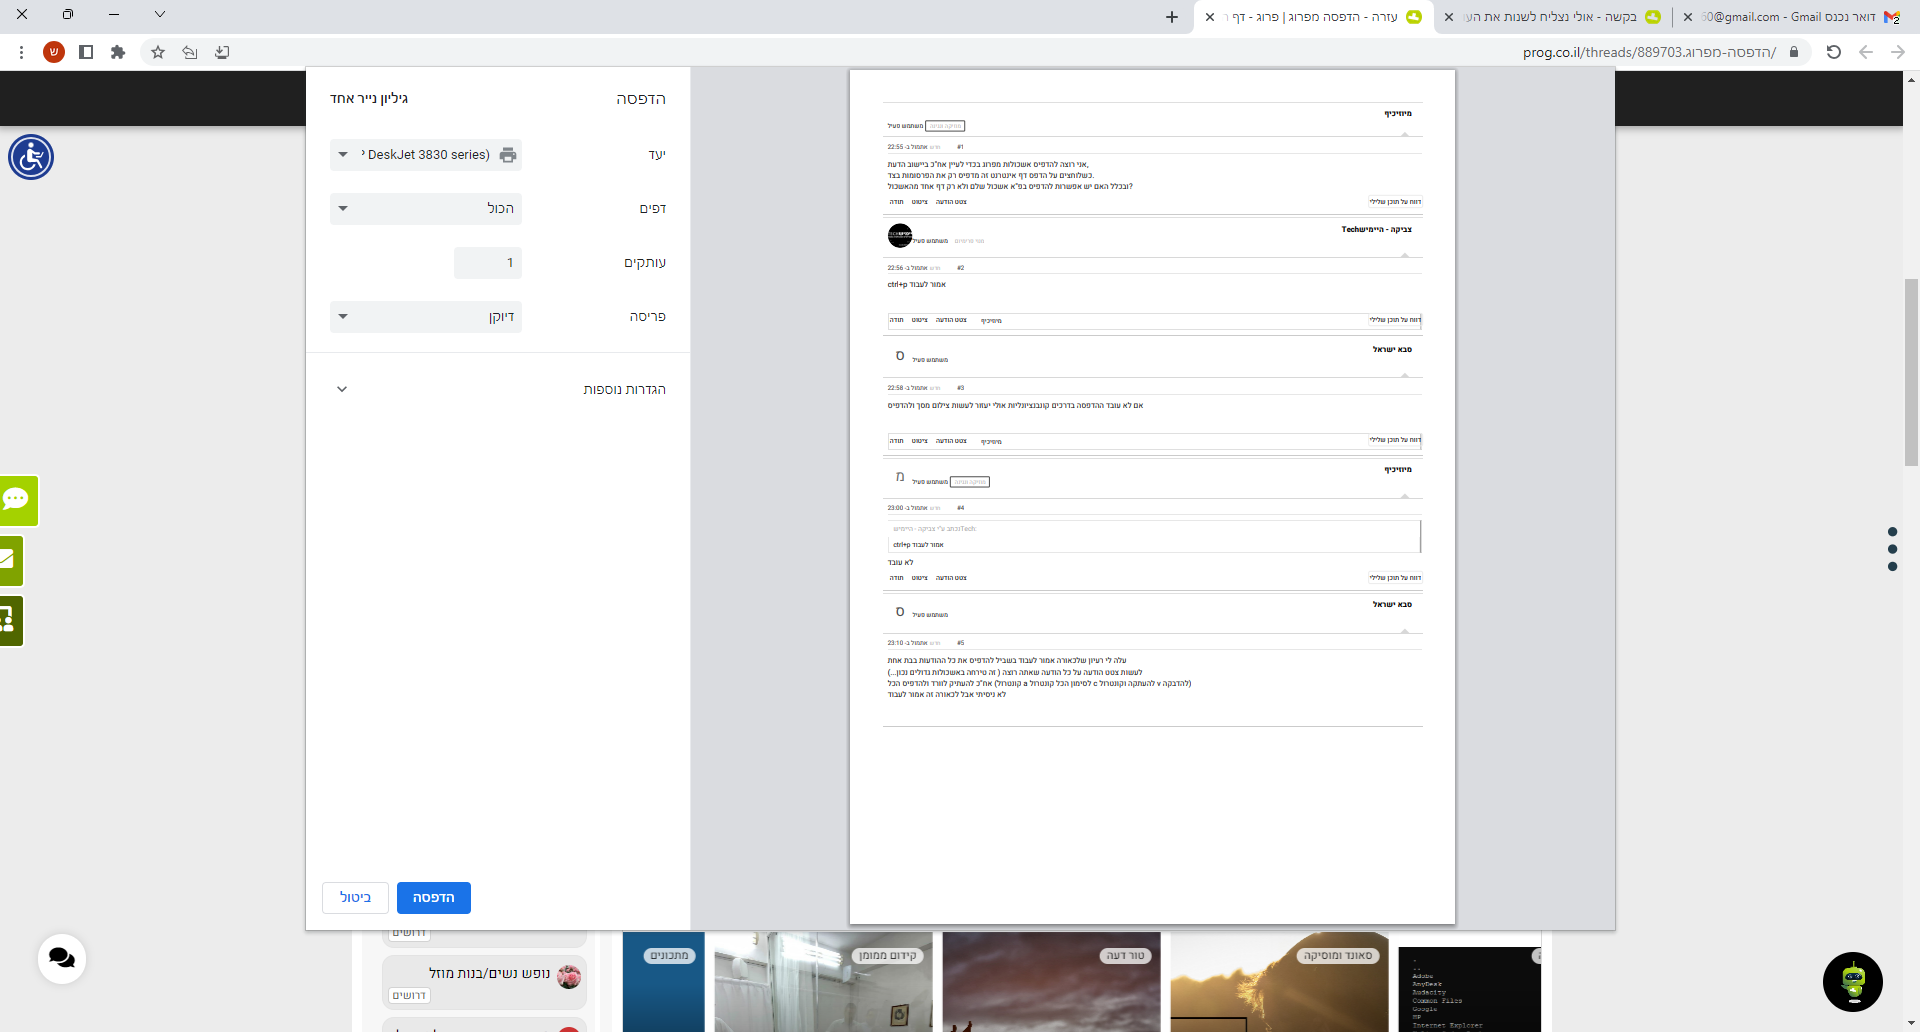This screenshot has width=1920, height=1032.
Task: Open the 'מתכונים' thumbnail card
Action: (664, 982)
